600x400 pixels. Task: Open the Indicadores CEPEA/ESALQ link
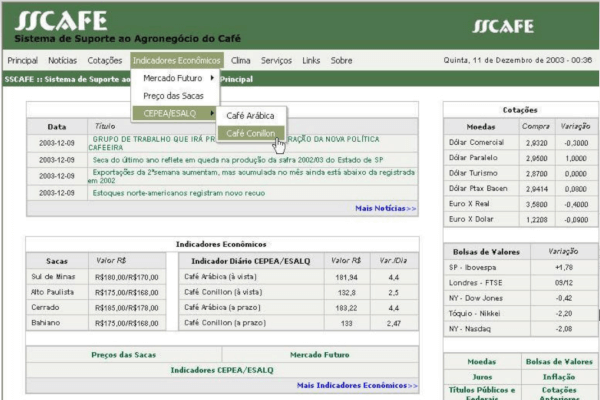pyautogui.click(x=221, y=370)
